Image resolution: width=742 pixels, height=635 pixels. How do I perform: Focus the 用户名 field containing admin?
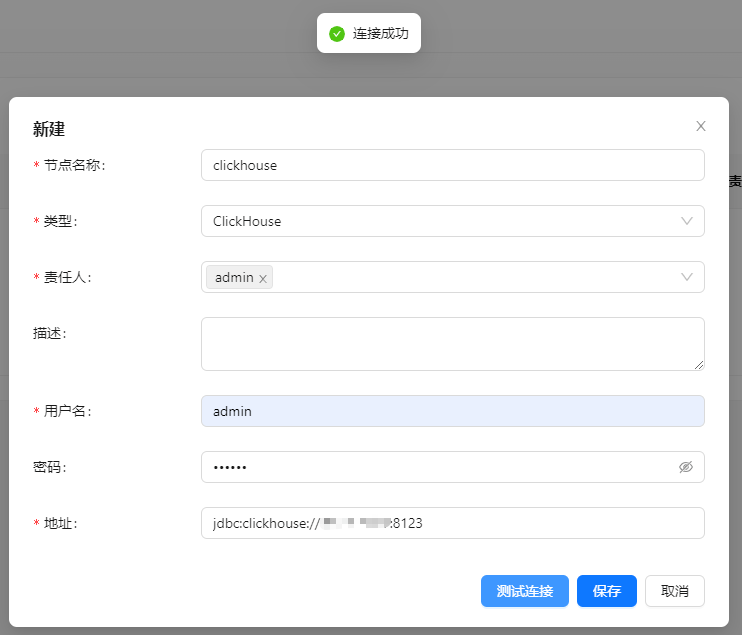[452, 411]
